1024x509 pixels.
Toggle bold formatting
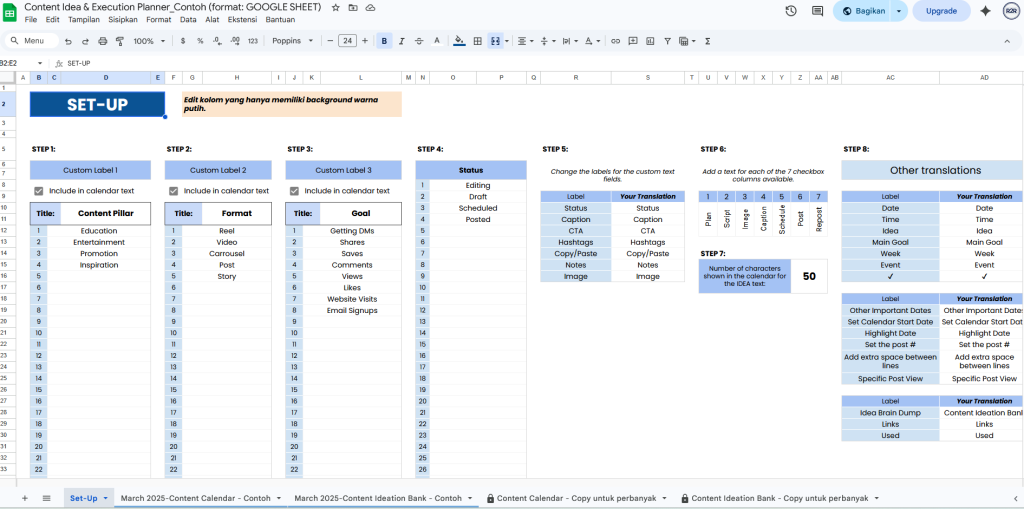(x=385, y=41)
